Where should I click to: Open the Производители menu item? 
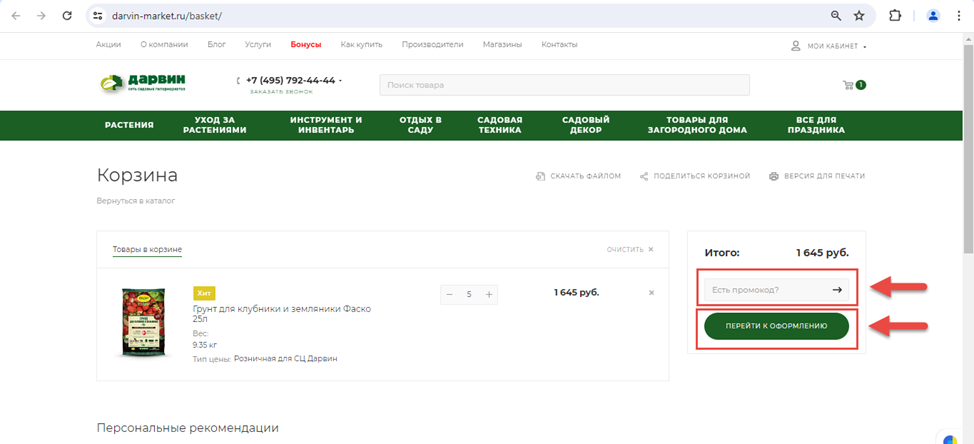pyautogui.click(x=433, y=45)
